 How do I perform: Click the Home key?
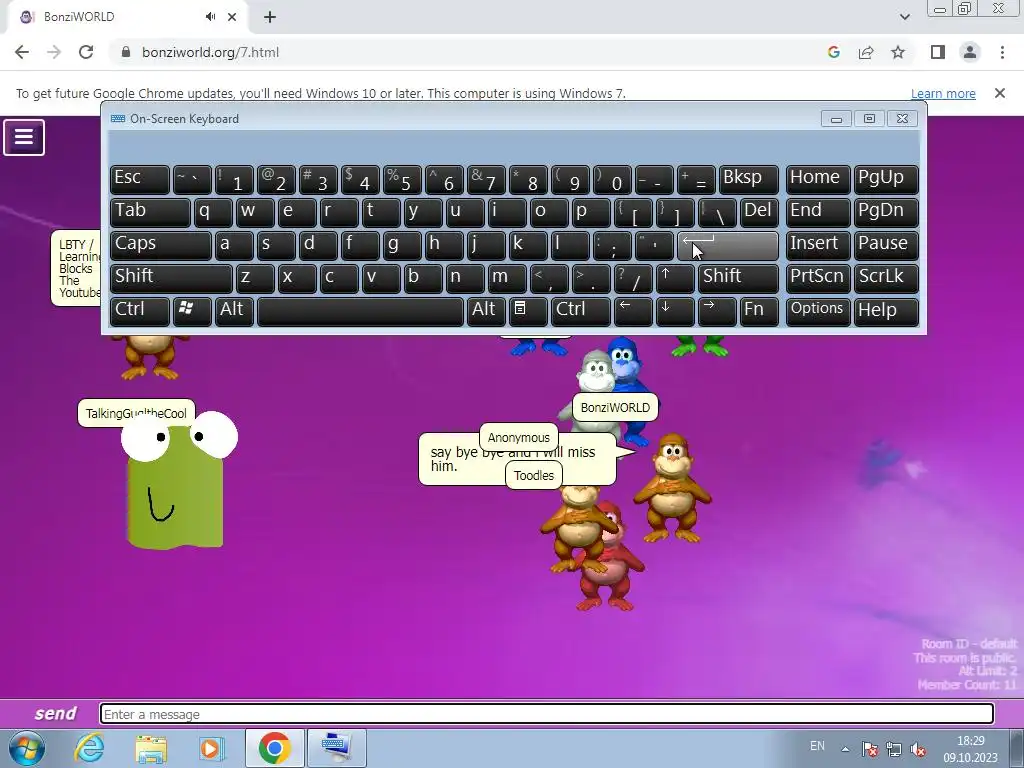pyautogui.click(x=818, y=178)
